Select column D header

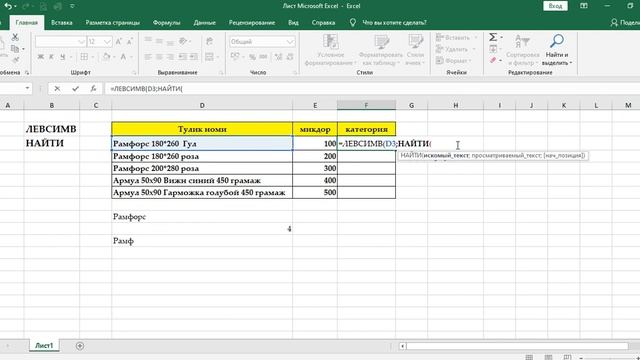tap(202, 105)
